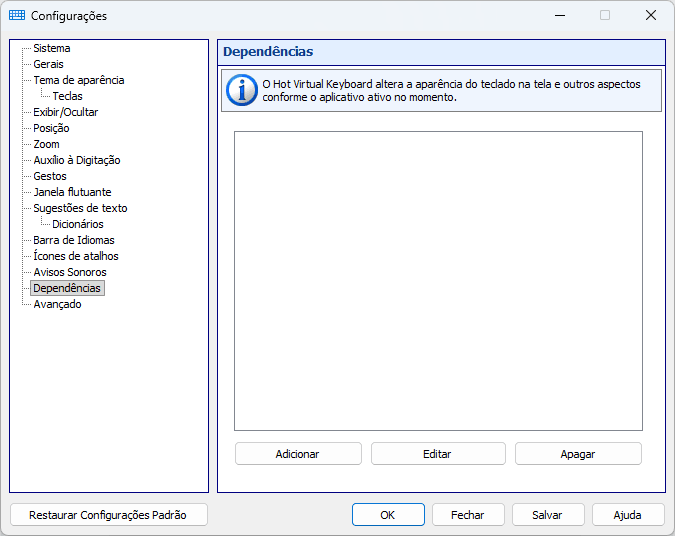The image size is (675, 536).
Task: Open Auxílio à Digitação settings
Action: [77, 160]
